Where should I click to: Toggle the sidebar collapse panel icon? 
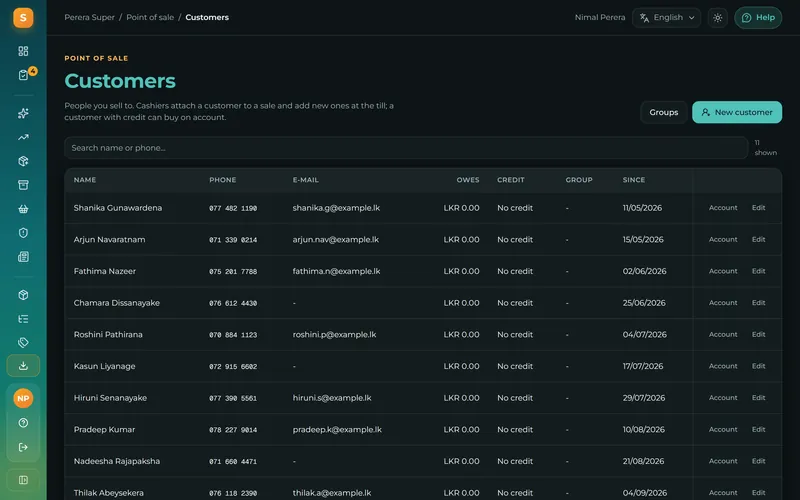(23, 480)
